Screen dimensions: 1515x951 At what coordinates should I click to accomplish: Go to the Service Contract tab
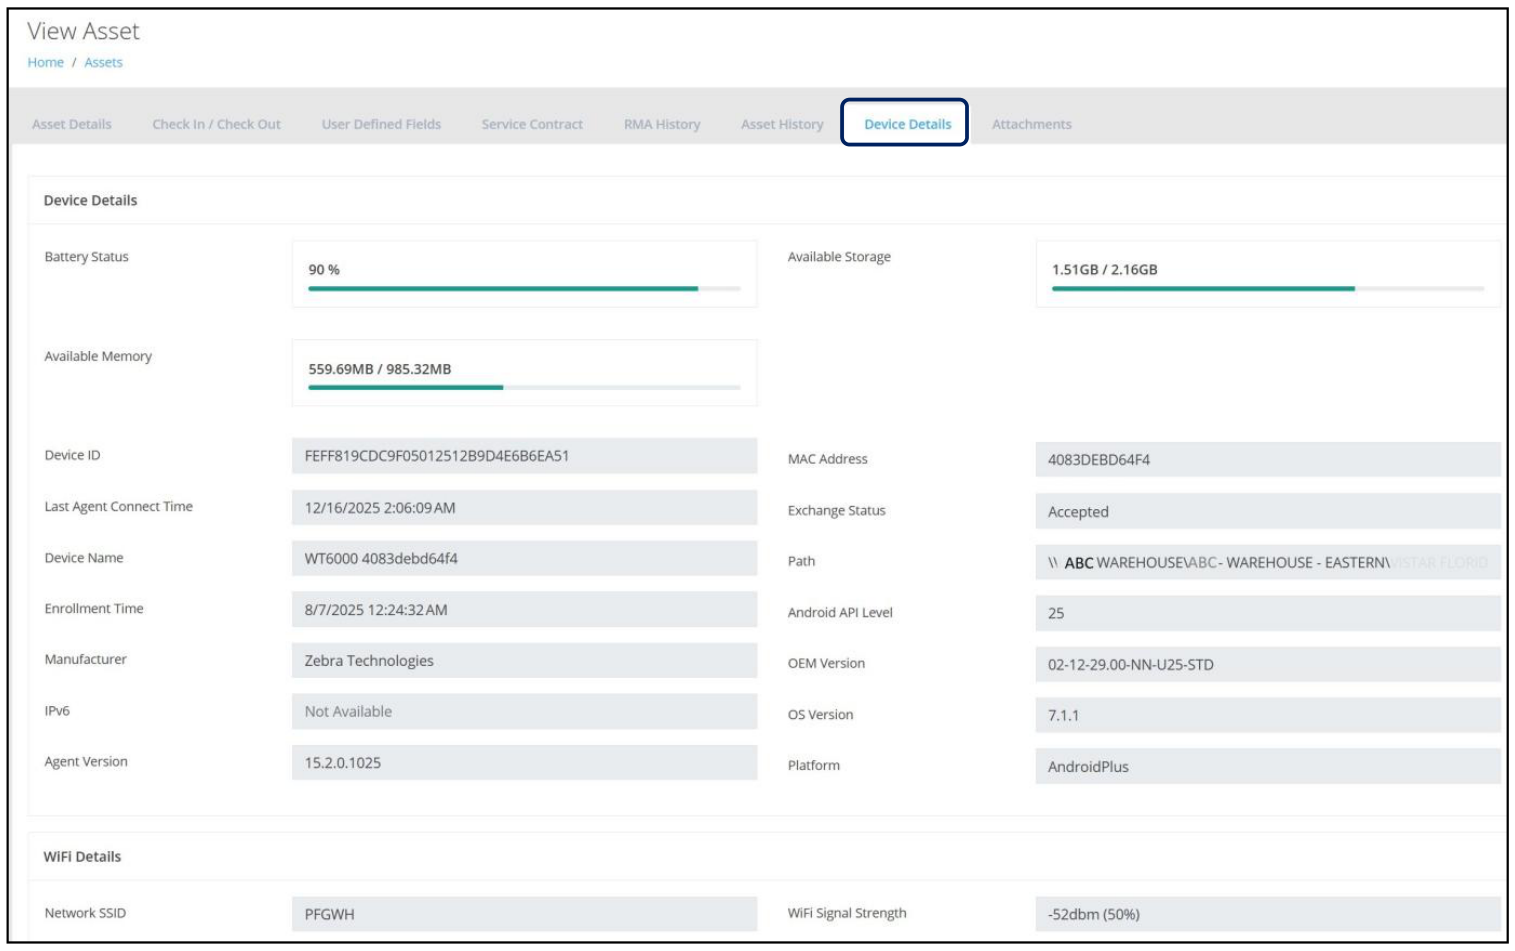click(x=532, y=124)
